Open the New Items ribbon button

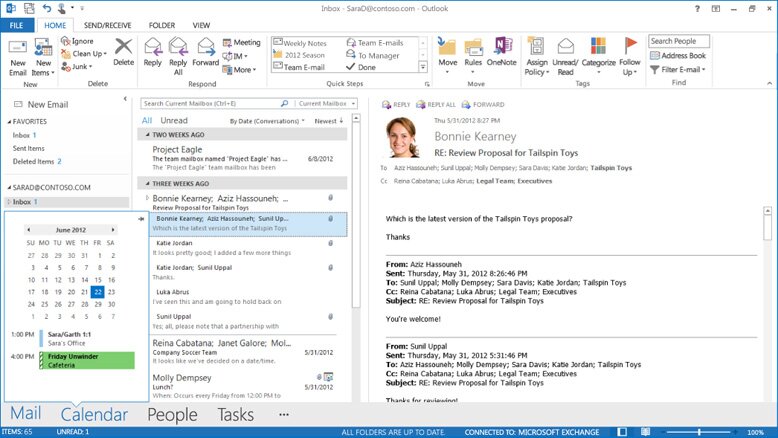coord(43,58)
